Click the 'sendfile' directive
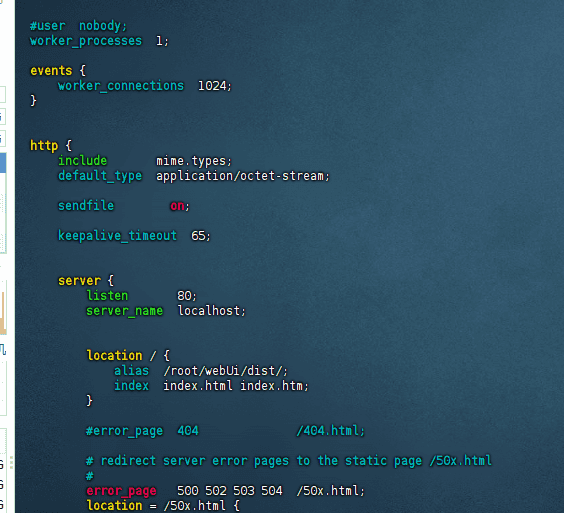564x513 pixels. click(x=86, y=206)
